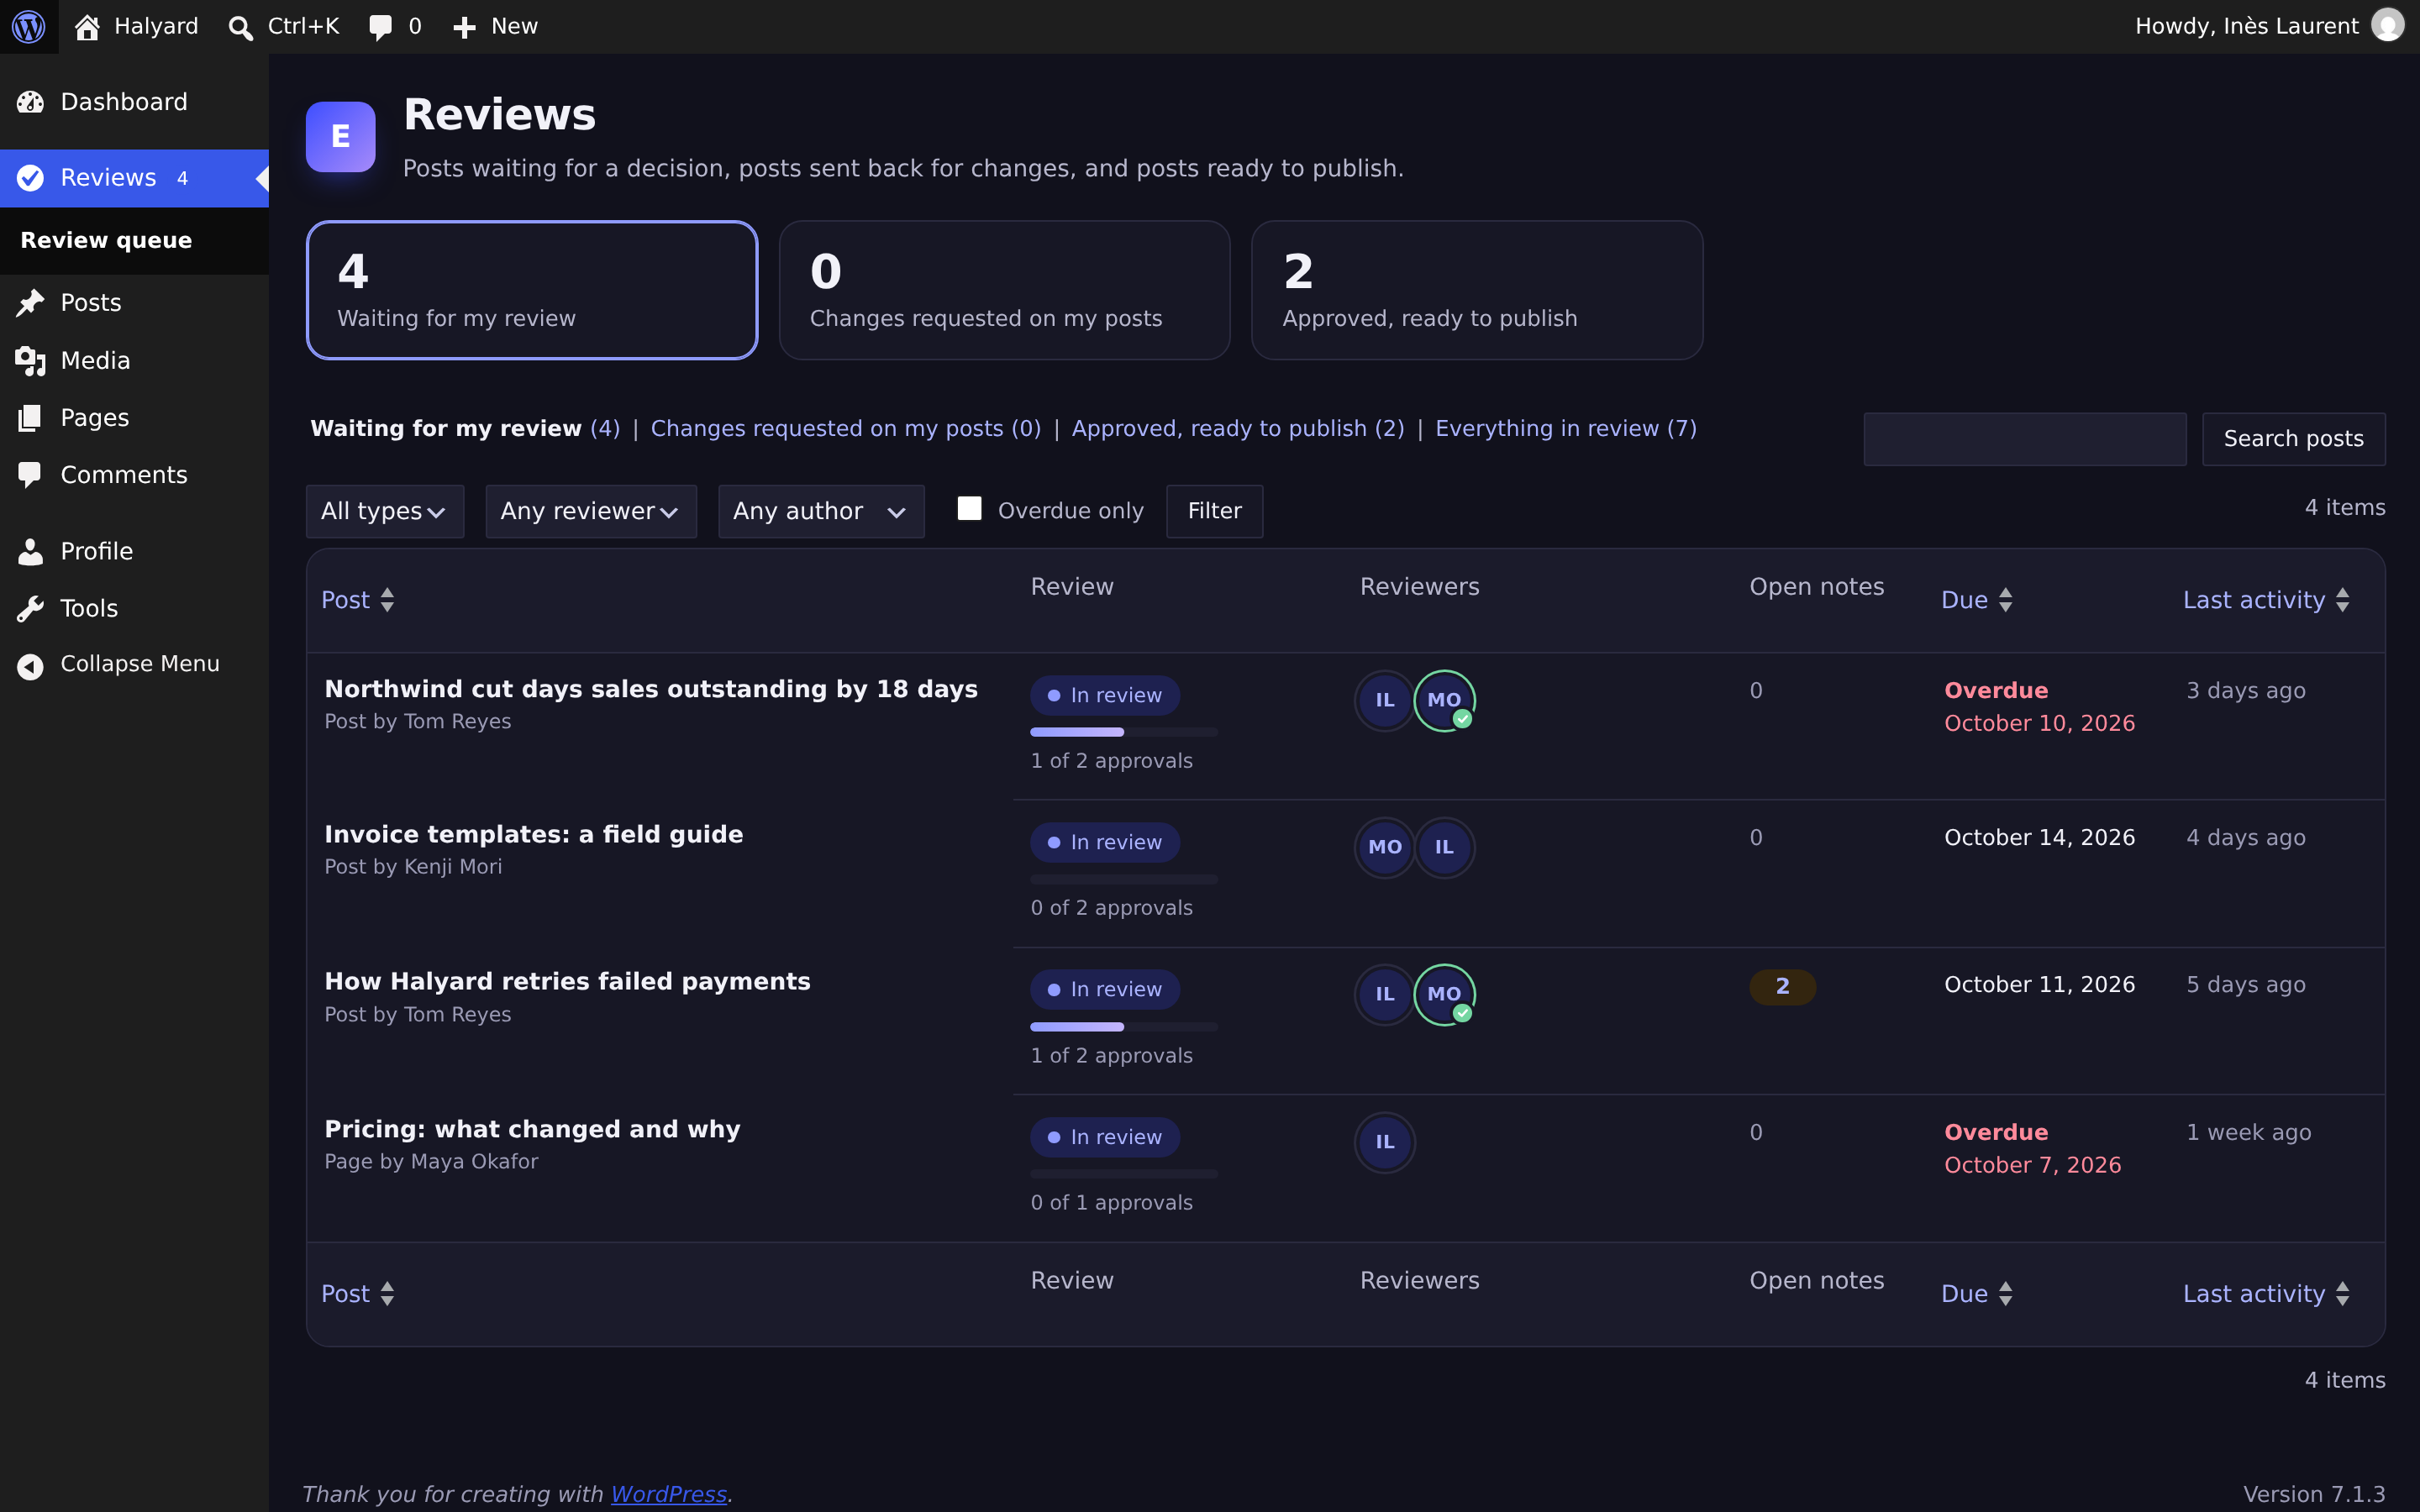Click the WordPress logo icon
Viewport: 2420px width, 1512px height.
coord(28,26)
